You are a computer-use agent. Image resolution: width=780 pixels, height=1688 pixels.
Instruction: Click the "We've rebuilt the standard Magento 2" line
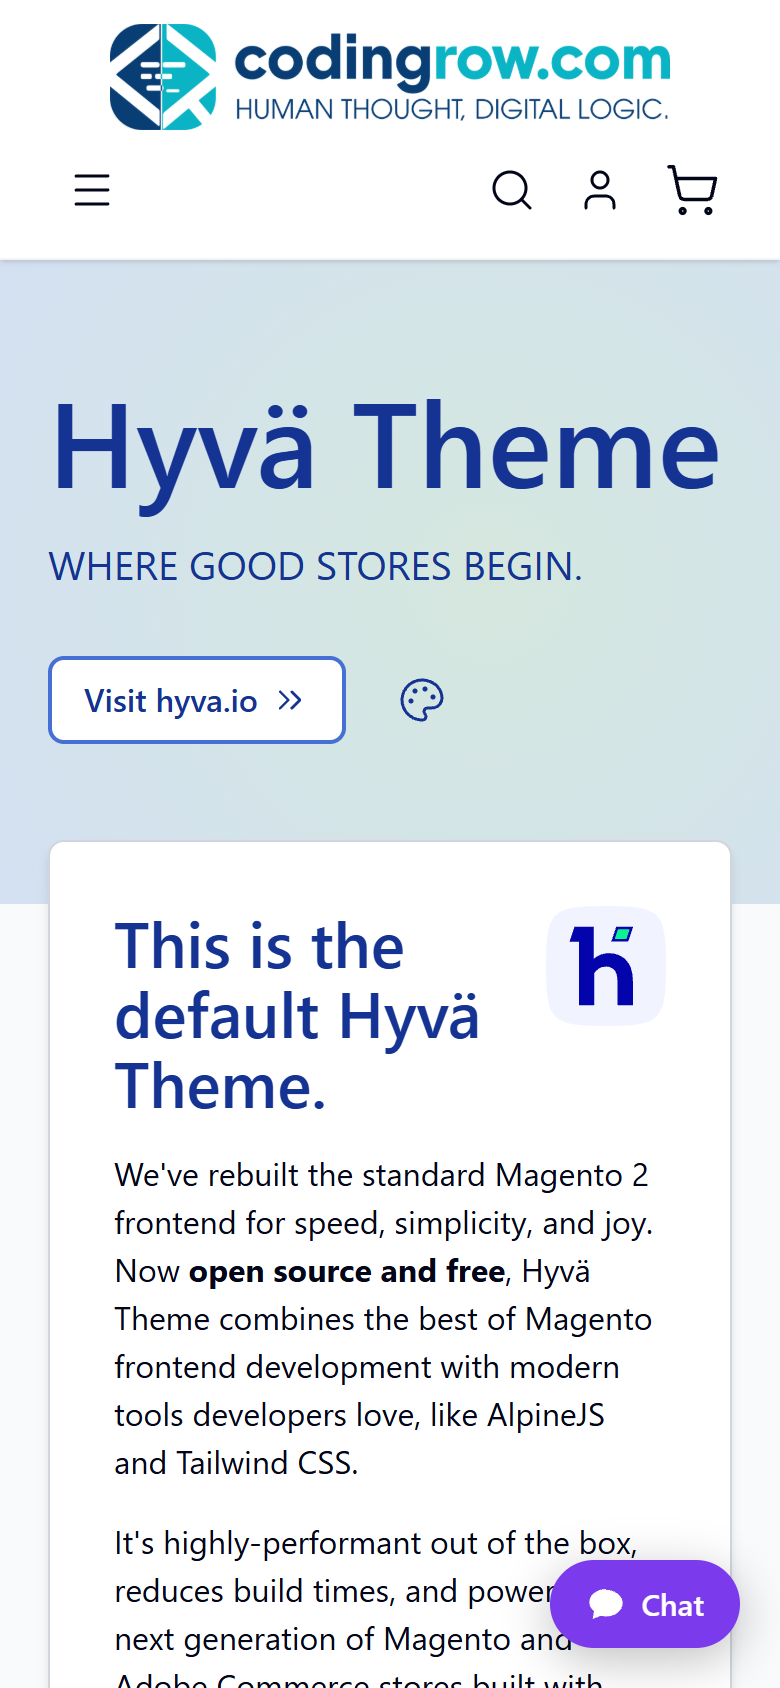click(381, 1175)
